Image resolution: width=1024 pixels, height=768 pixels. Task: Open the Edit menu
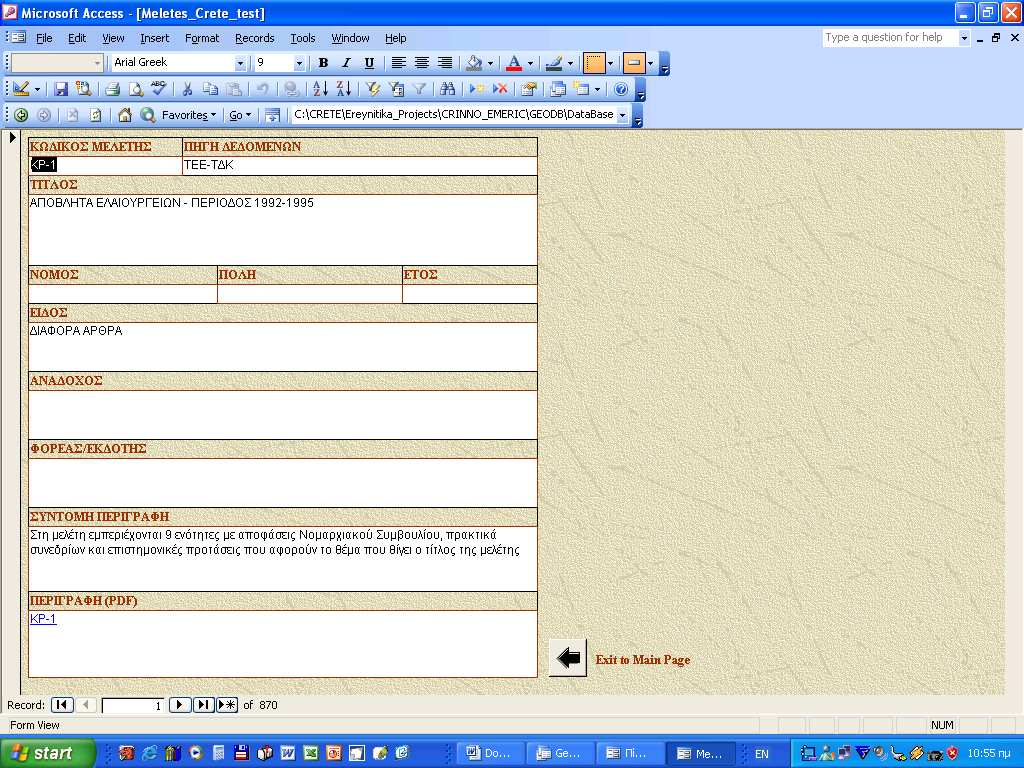[77, 39]
